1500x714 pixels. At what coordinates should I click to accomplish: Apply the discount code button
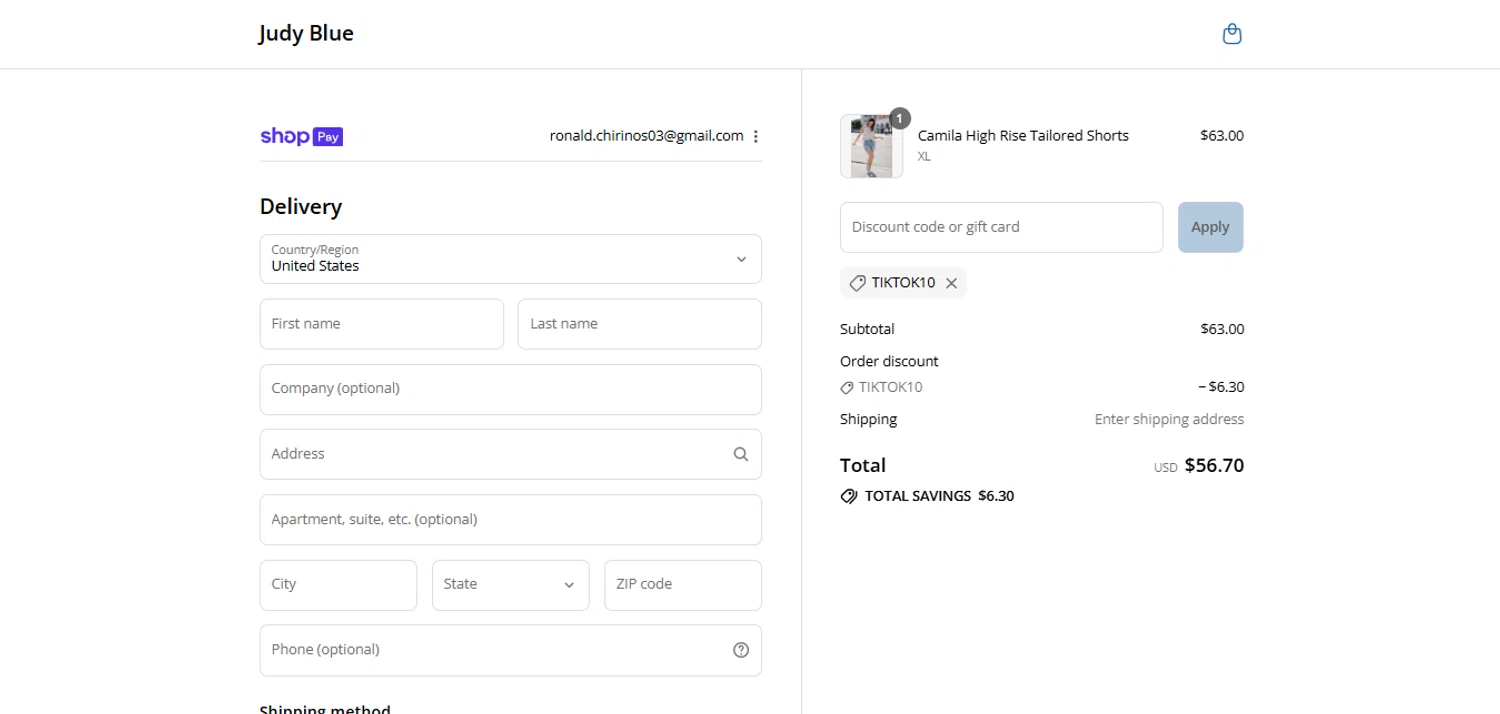[x=1210, y=227]
